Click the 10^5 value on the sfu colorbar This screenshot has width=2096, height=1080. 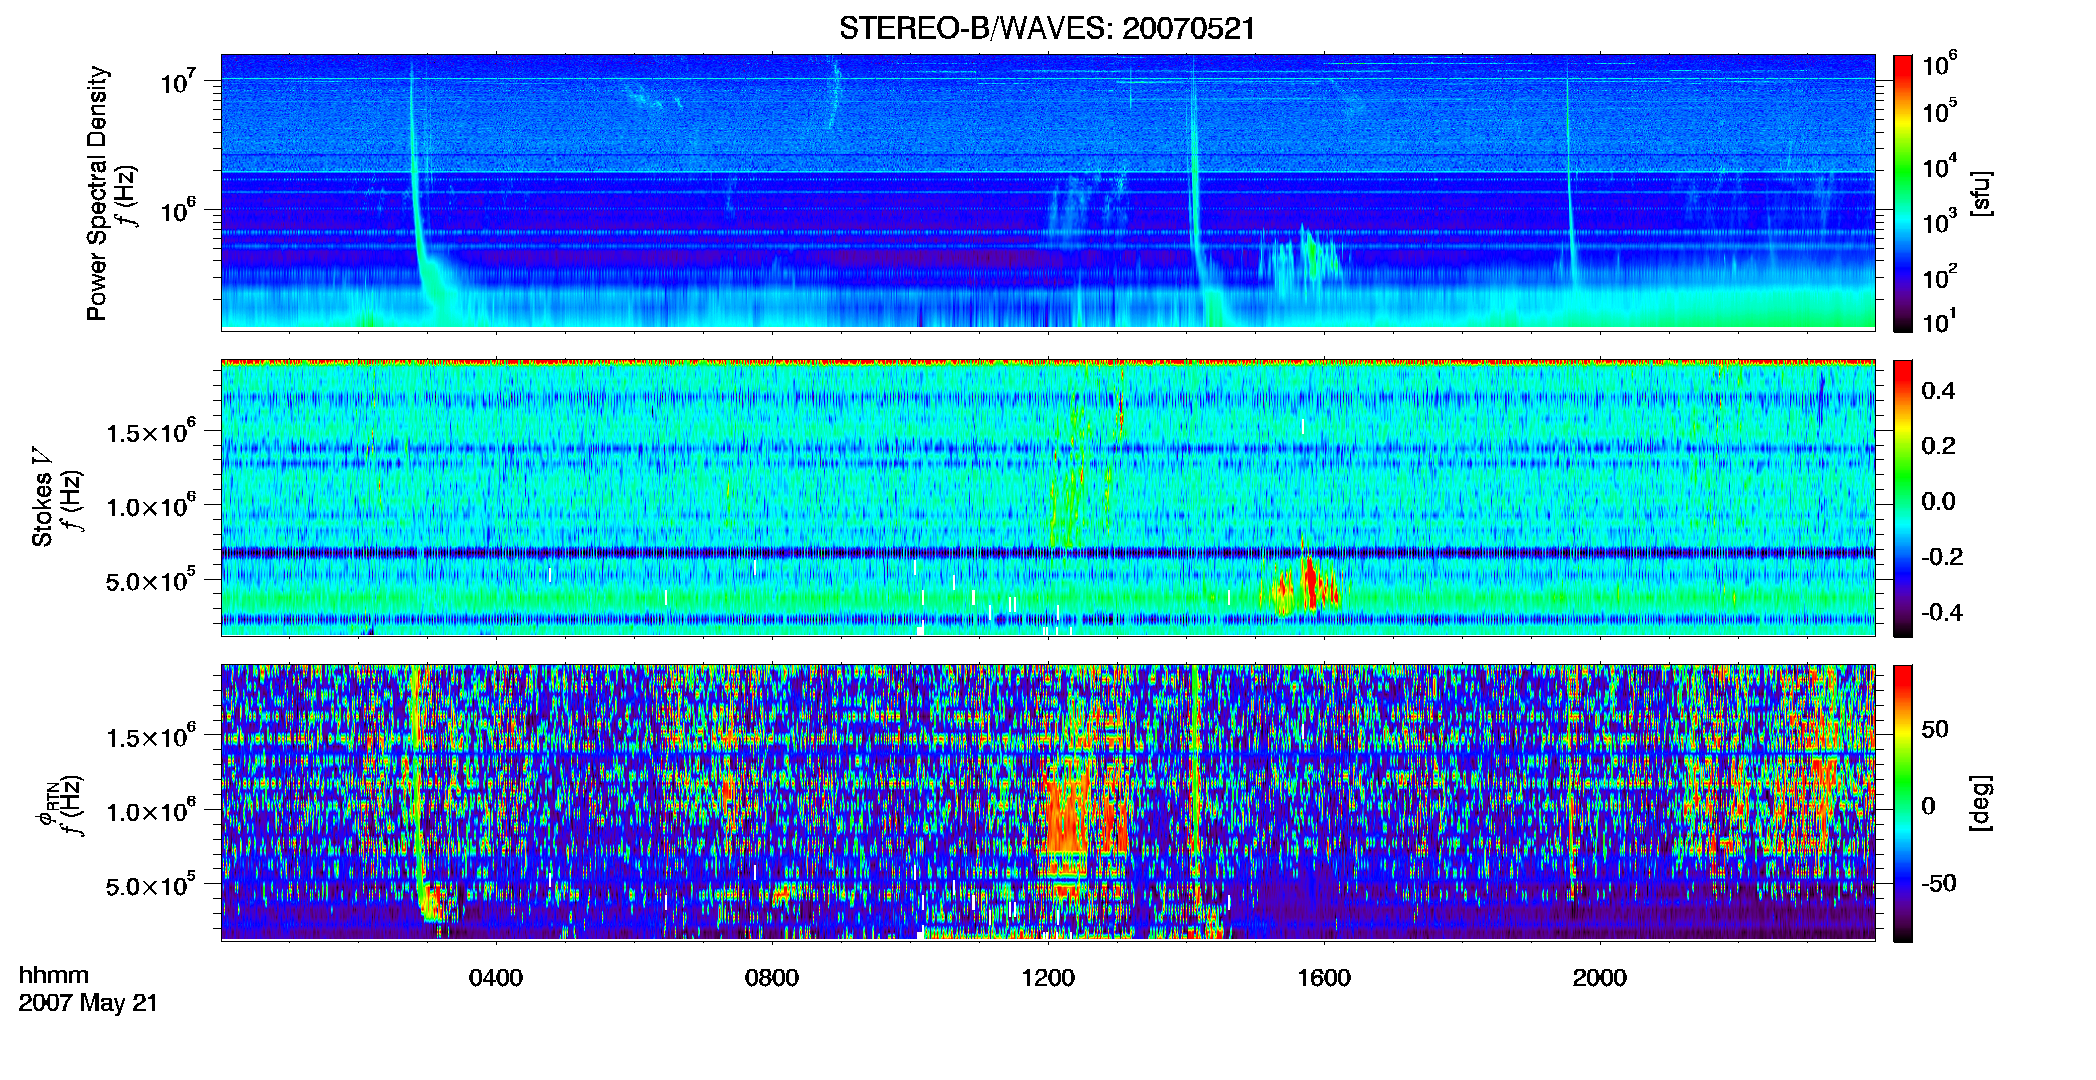[x=1940, y=111]
